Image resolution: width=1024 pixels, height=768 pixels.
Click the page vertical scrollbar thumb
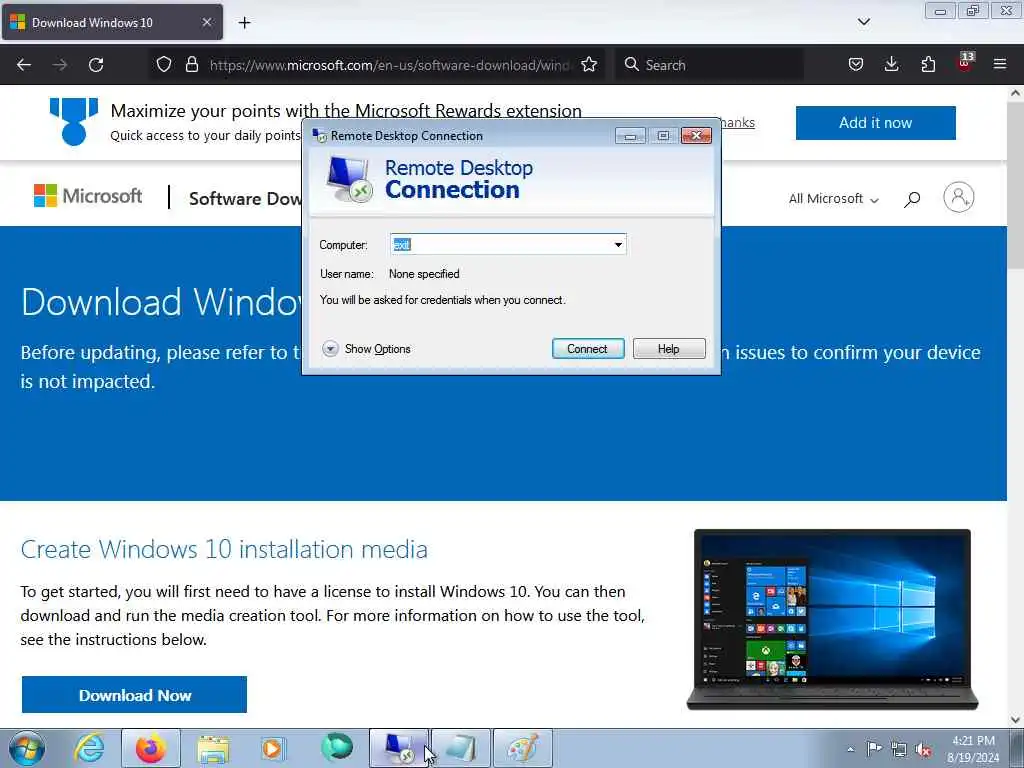point(1015,185)
